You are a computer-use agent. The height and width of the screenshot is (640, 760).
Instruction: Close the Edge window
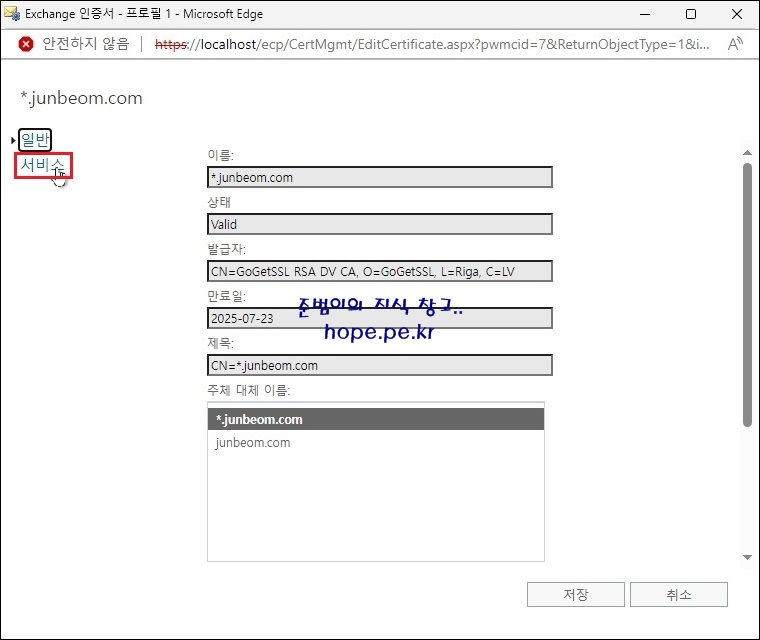[x=737, y=14]
